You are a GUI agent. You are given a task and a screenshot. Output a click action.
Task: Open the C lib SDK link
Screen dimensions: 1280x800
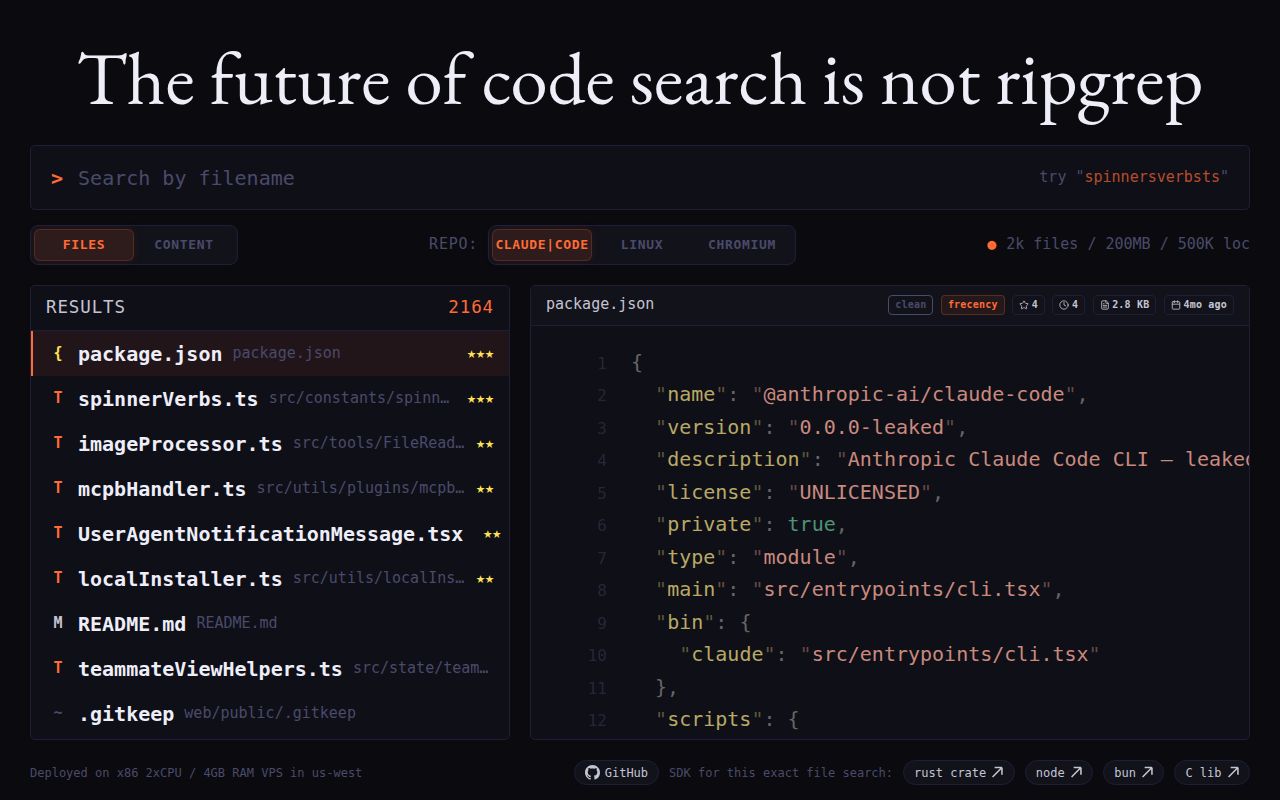pyautogui.click(x=1212, y=772)
